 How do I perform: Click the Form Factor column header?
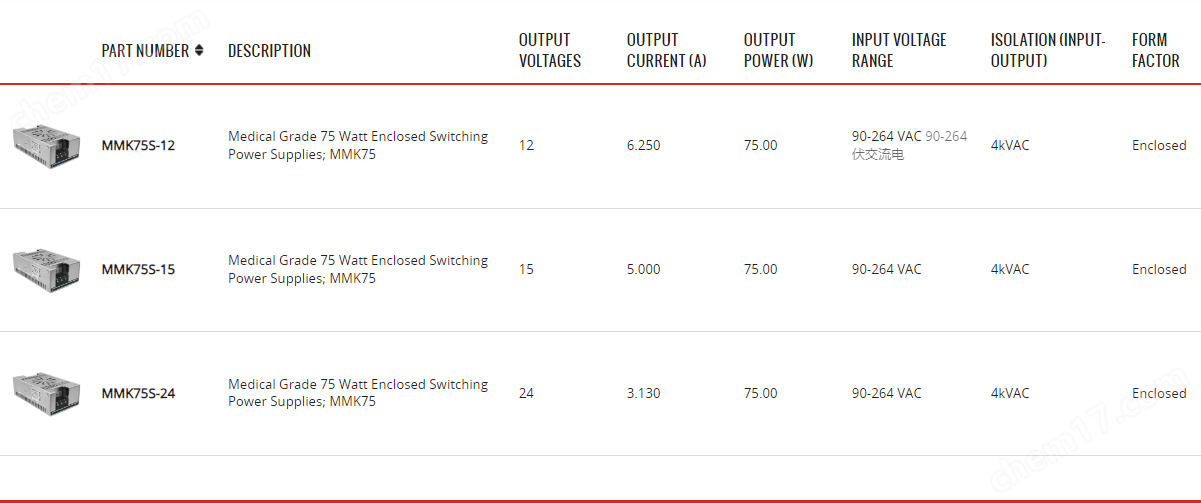point(1156,50)
